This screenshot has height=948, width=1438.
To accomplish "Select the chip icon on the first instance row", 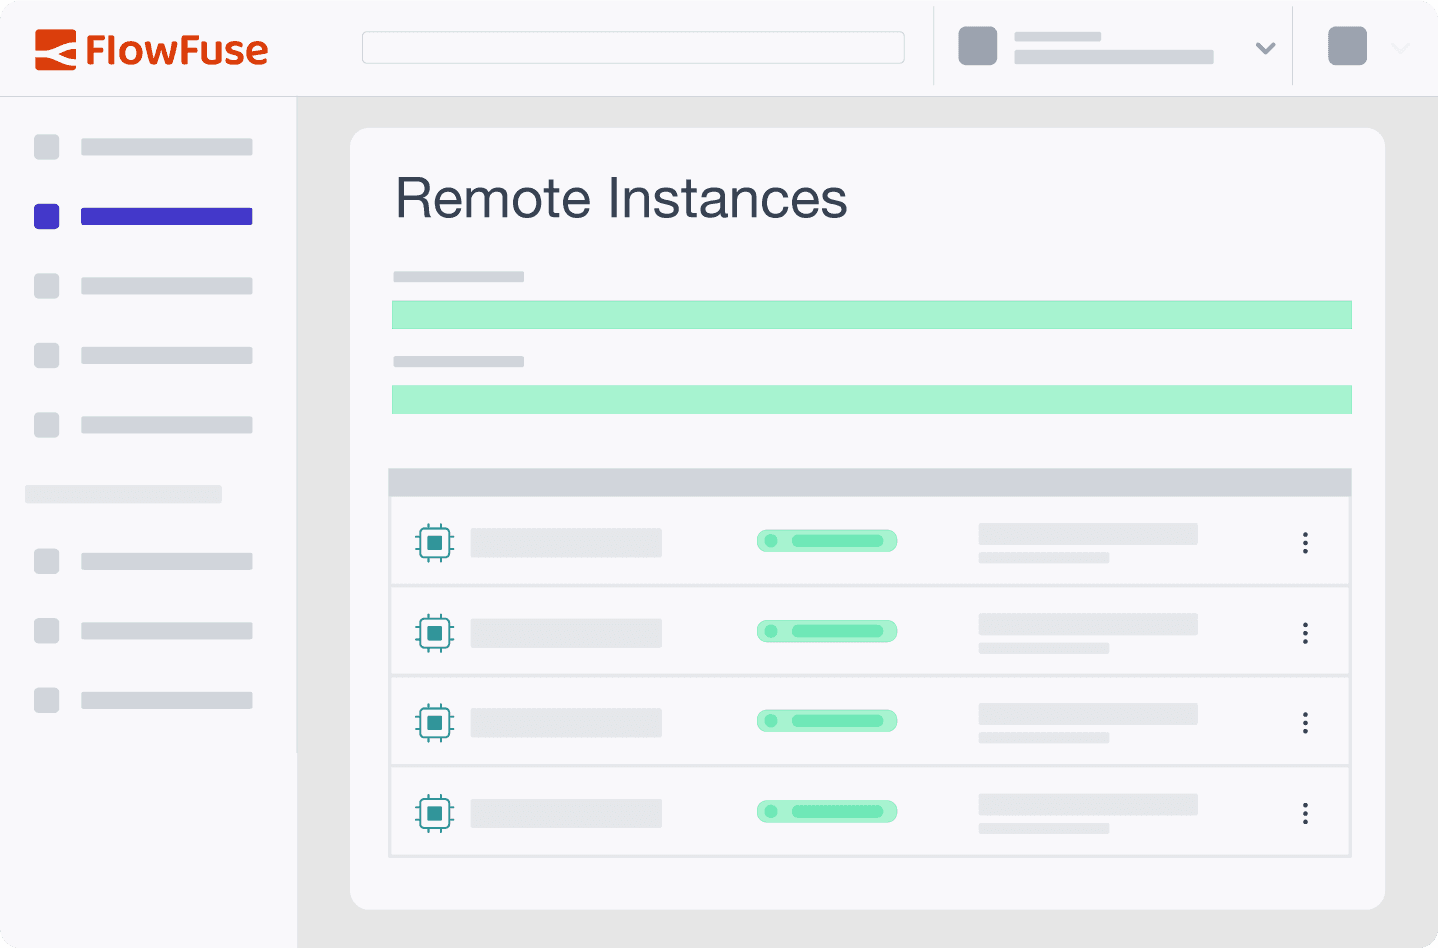I will pos(434,542).
